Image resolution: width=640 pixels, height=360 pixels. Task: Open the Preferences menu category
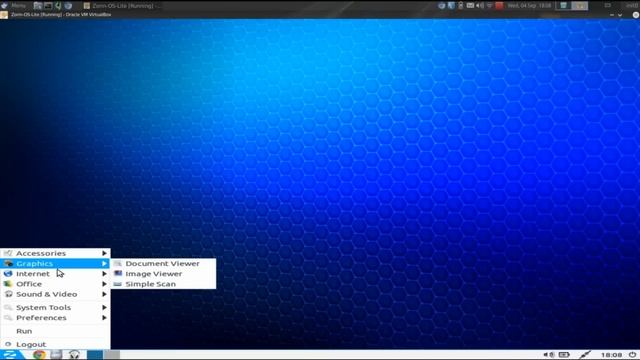[55, 318]
